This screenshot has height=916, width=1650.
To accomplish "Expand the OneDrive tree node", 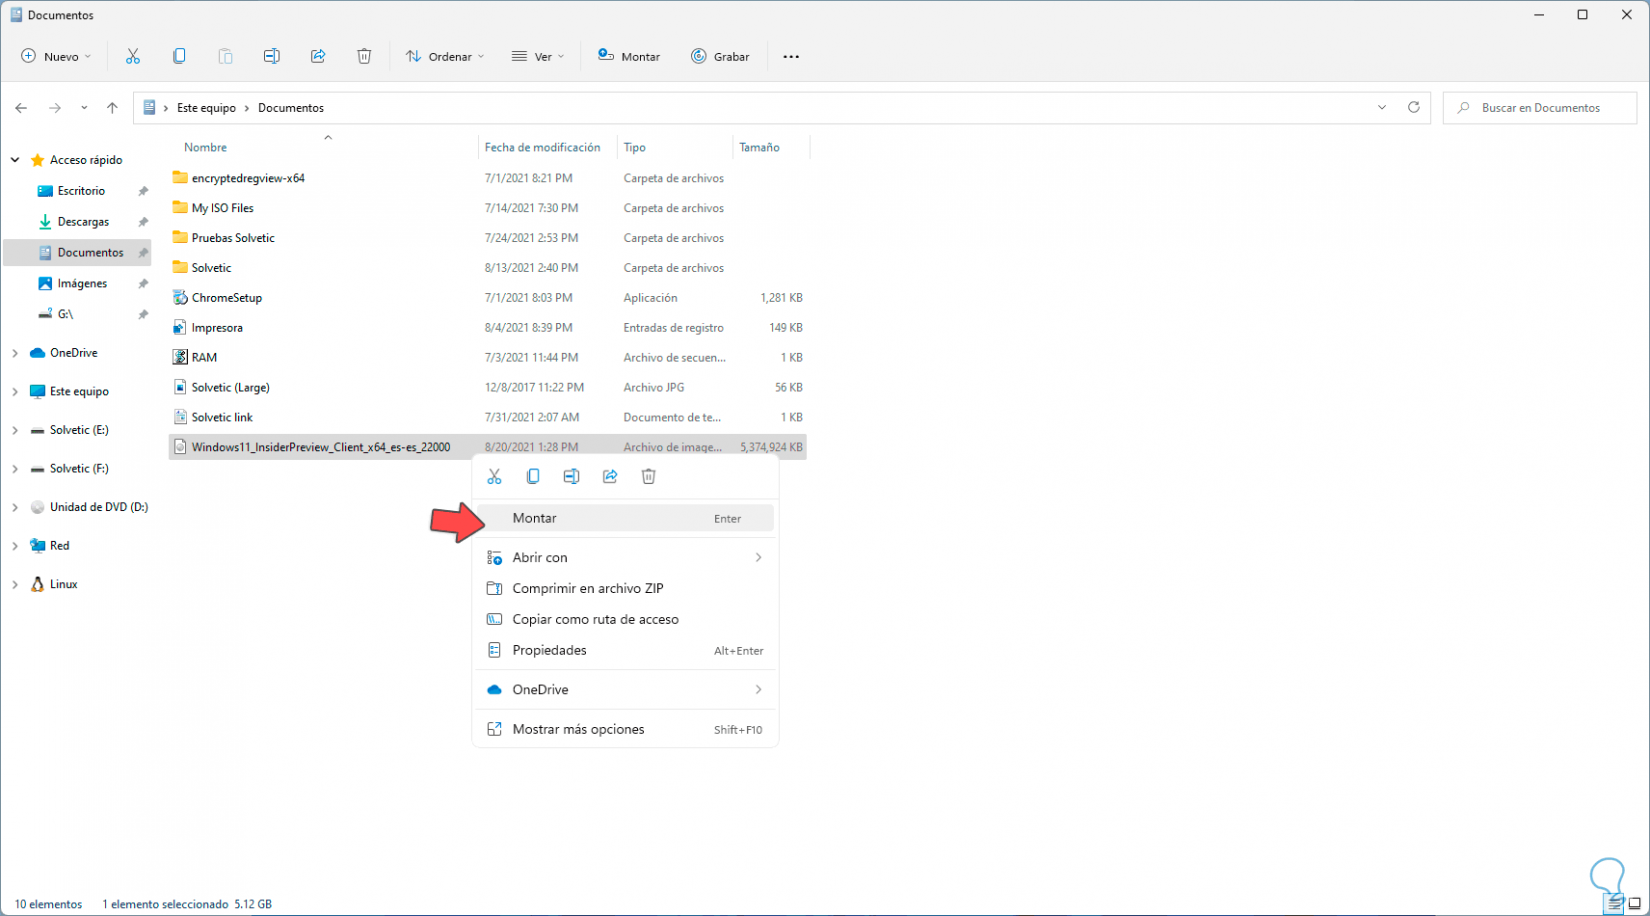I will pyautogui.click(x=15, y=353).
